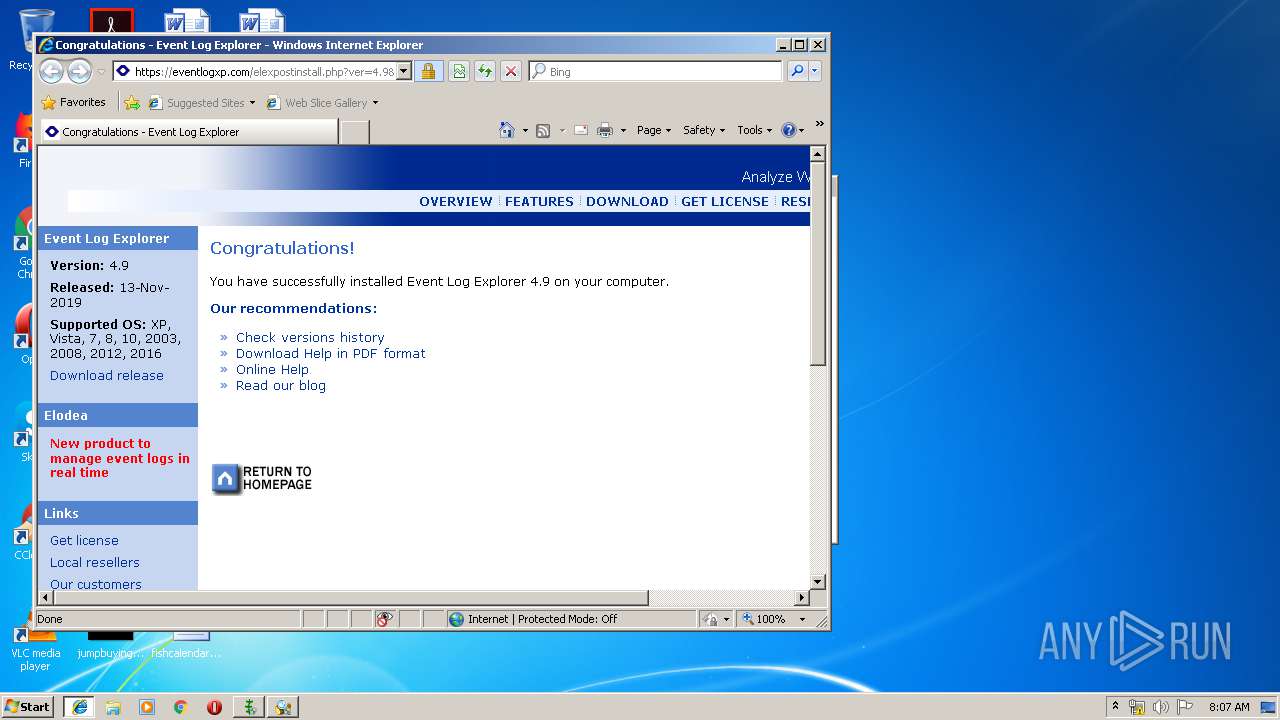Expand the toolbar overflow chevron
Image resolution: width=1280 pixels, height=720 pixels.
click(x=819, y=124)
